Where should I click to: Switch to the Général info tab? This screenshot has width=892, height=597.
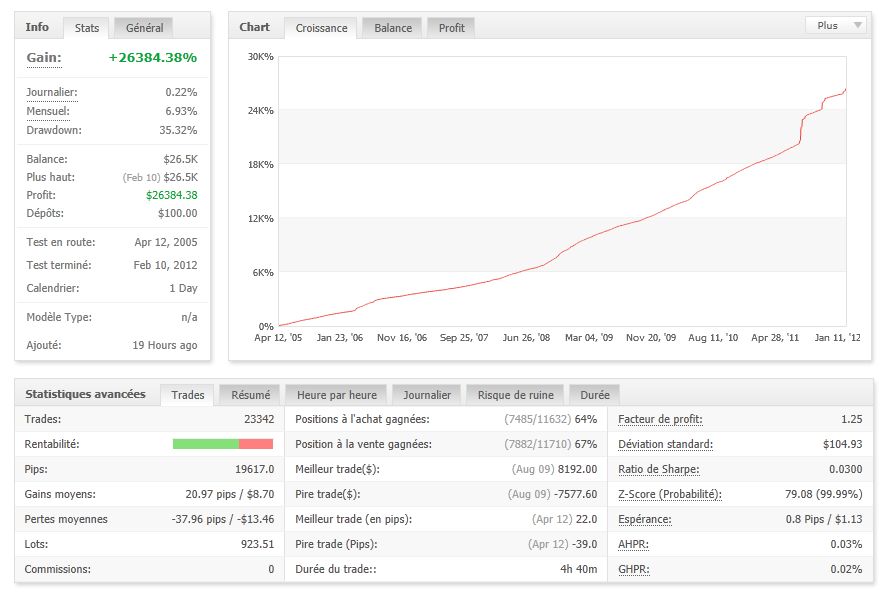[143, 28]
